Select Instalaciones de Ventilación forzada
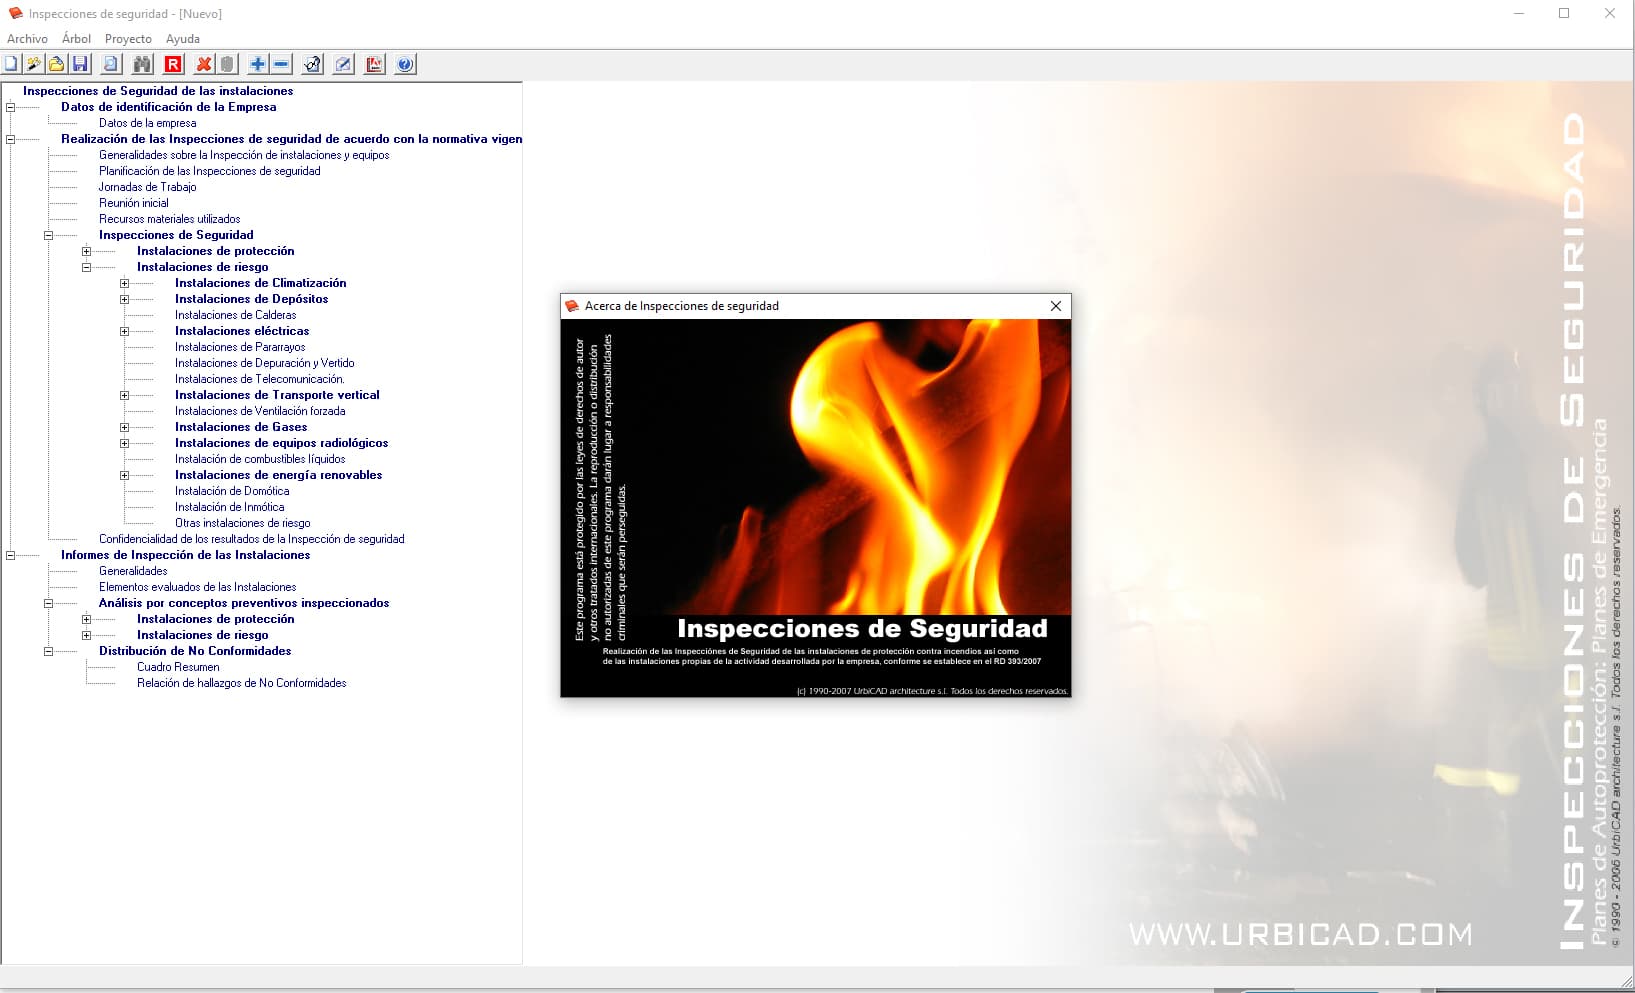The width and height of the screenshot is (1635, 993). 260,411
